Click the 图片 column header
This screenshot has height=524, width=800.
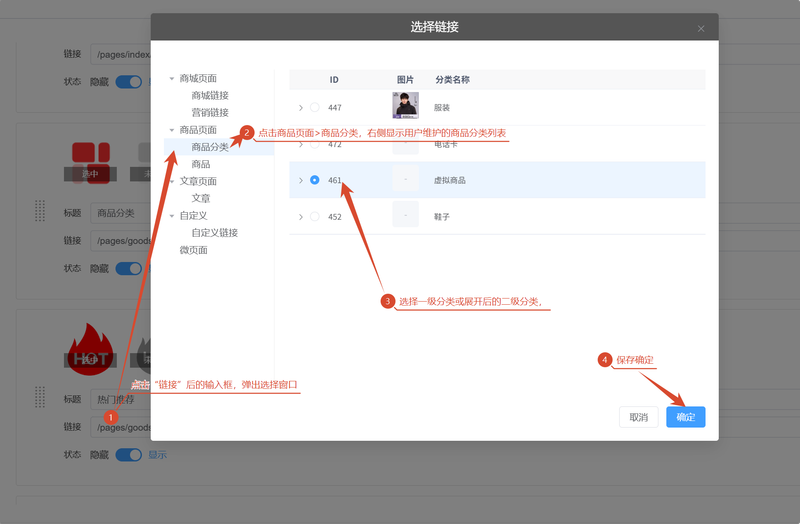click(405, 80)
